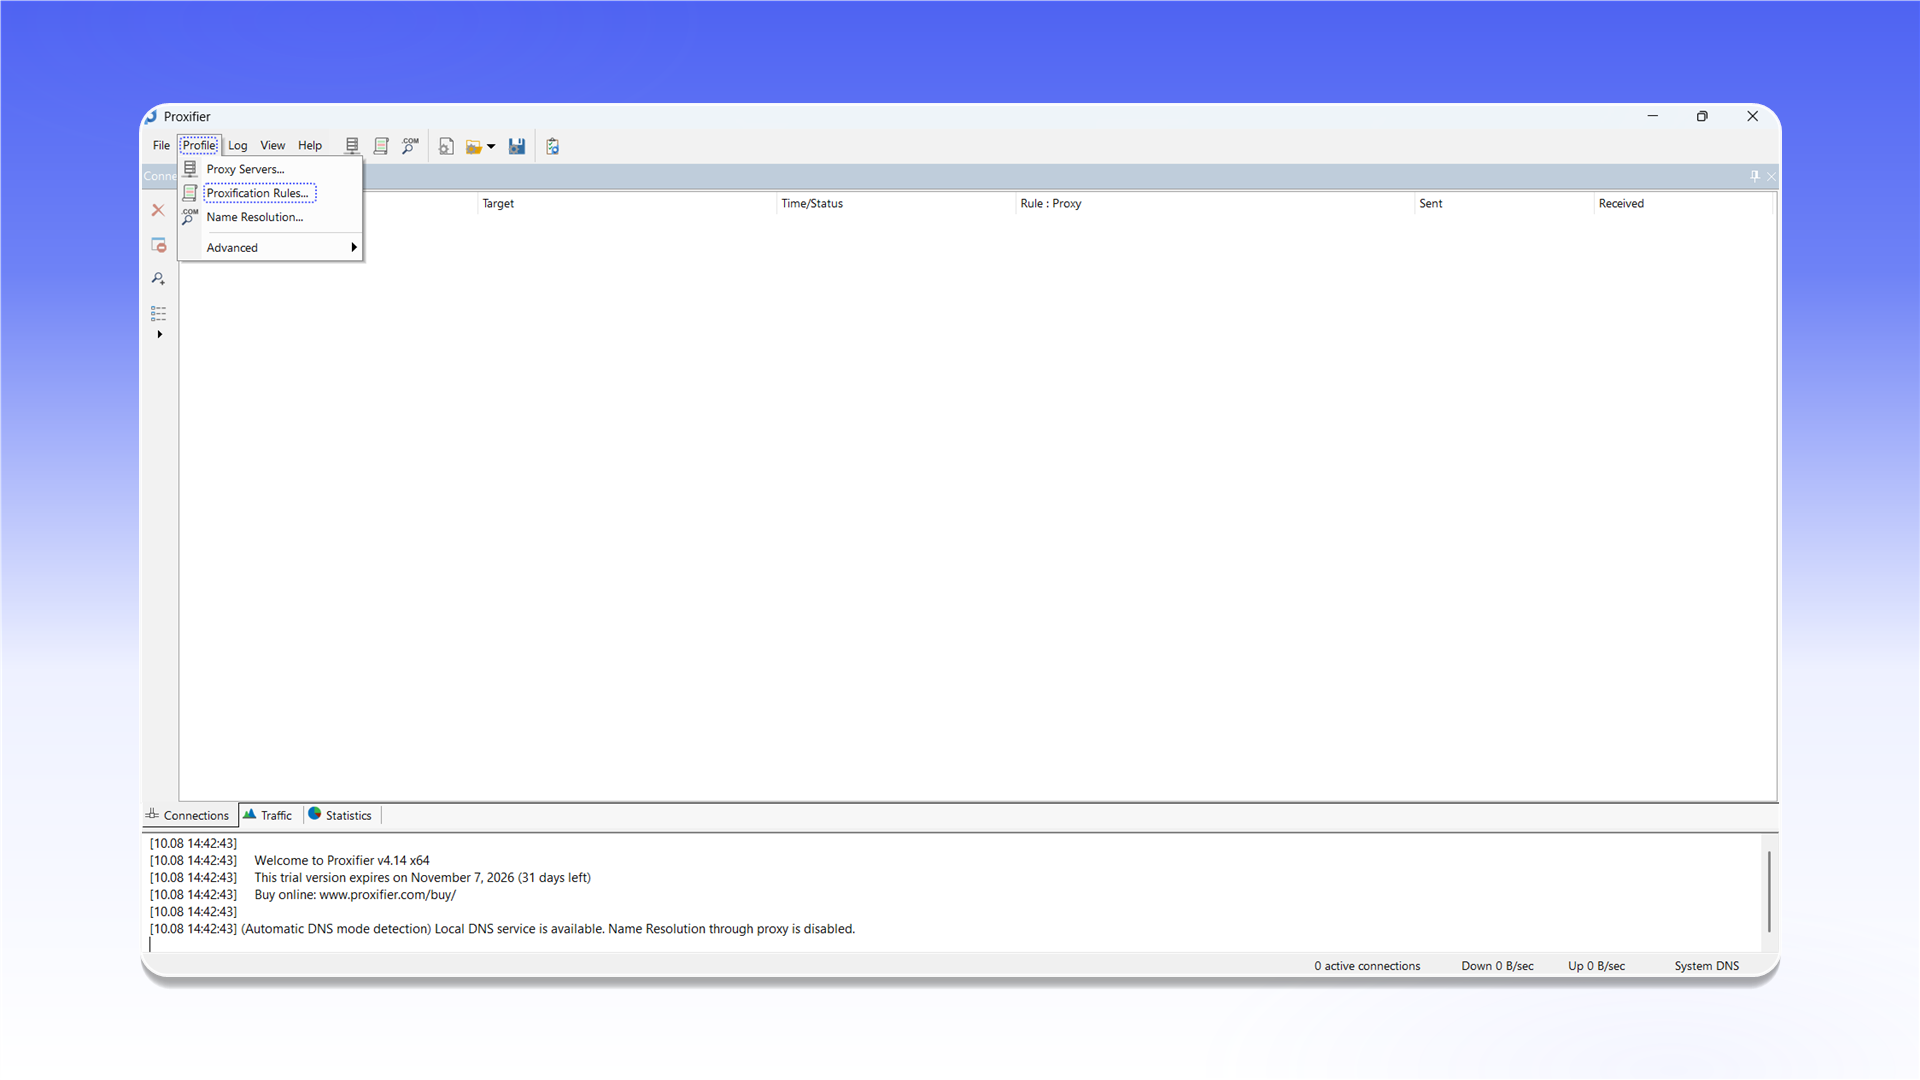1920x1080 pixels.
Task: Click the Proxification Rules toolbar icon
Action: pos(381,146)
